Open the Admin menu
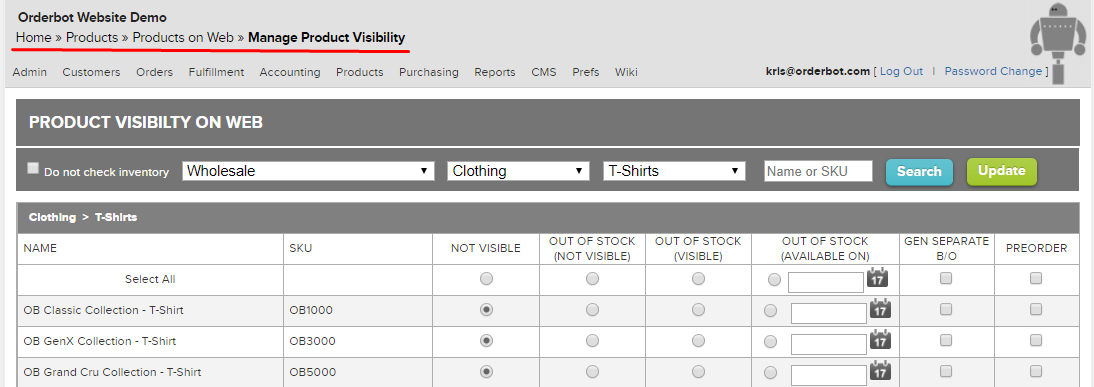 30,72
